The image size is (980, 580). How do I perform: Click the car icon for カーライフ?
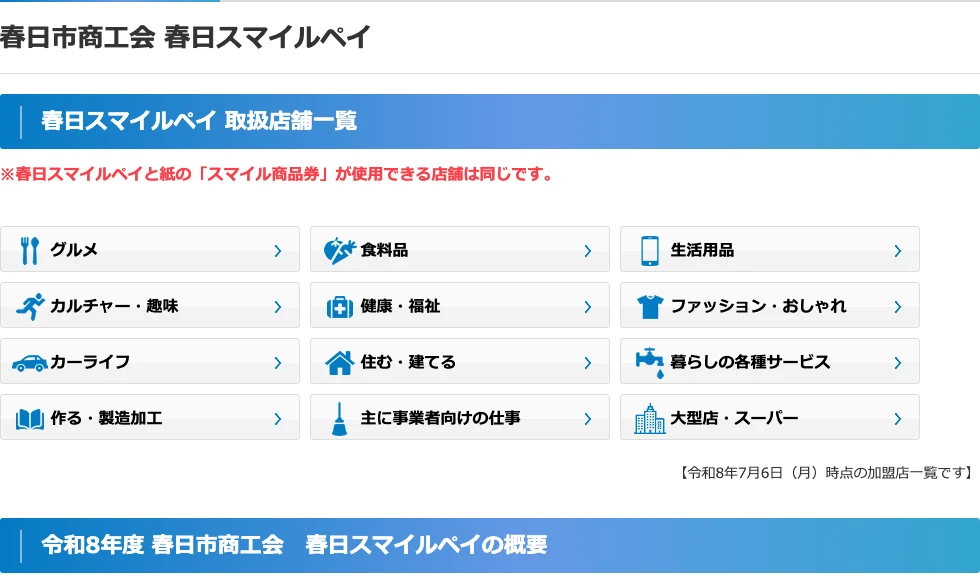30,362
